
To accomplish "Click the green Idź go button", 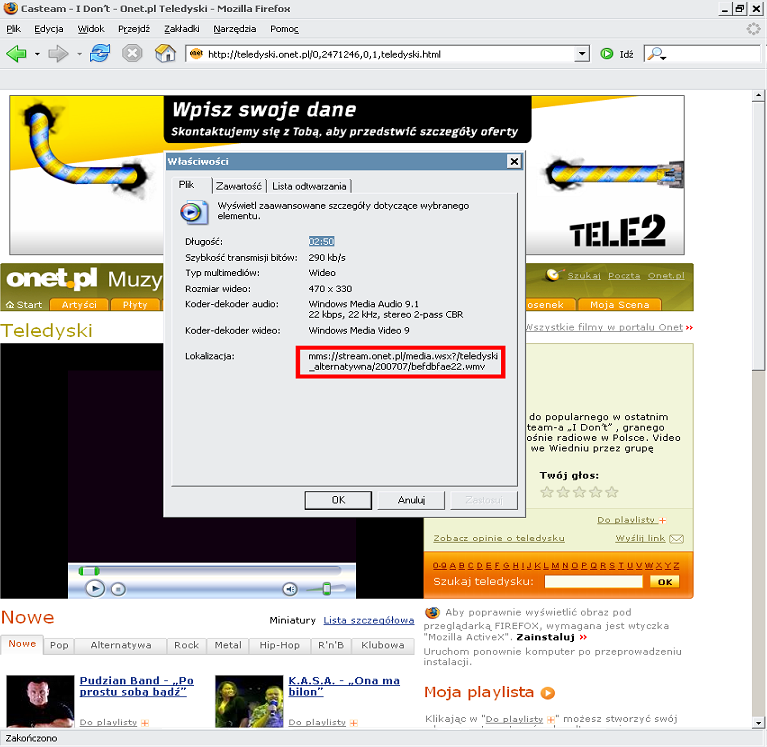I will 616,54.
